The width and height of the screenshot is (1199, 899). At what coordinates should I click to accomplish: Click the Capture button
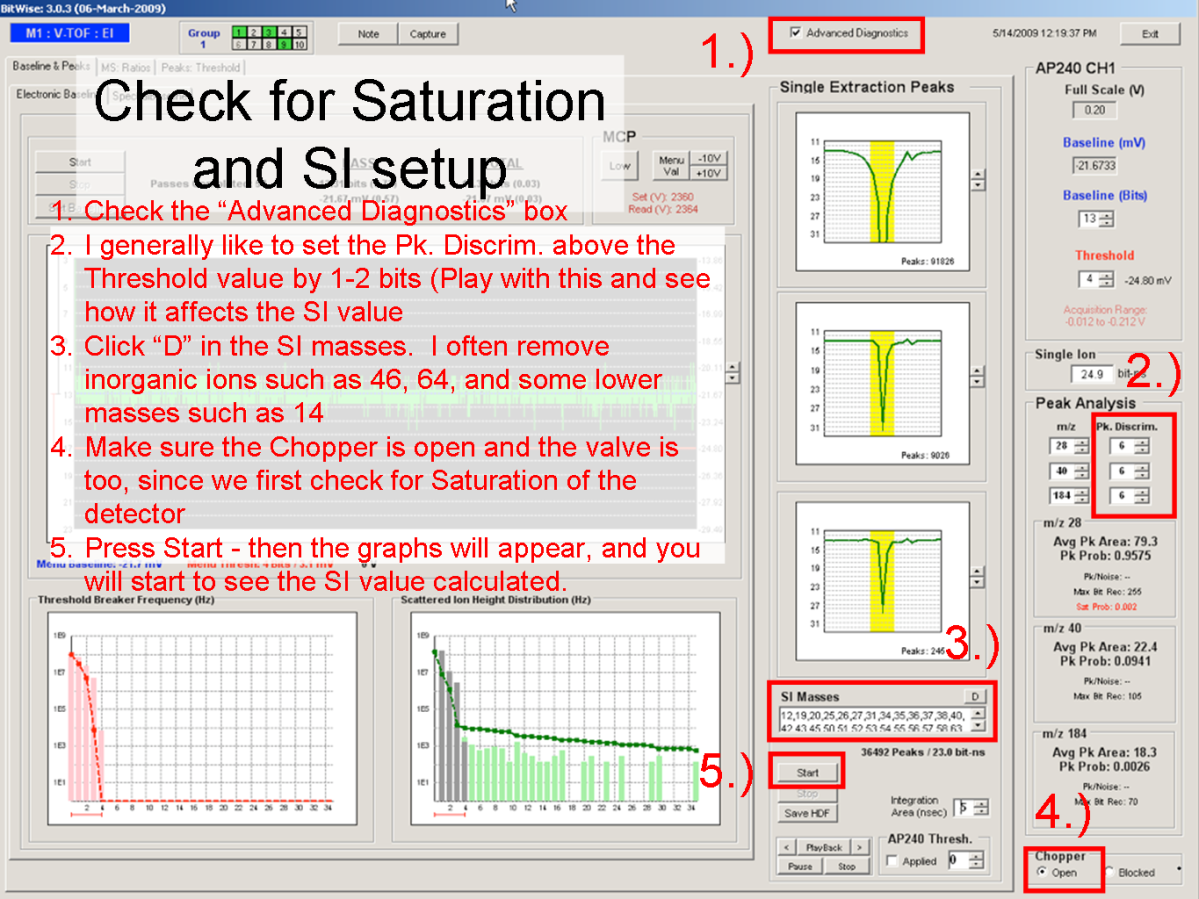[428, 34]
